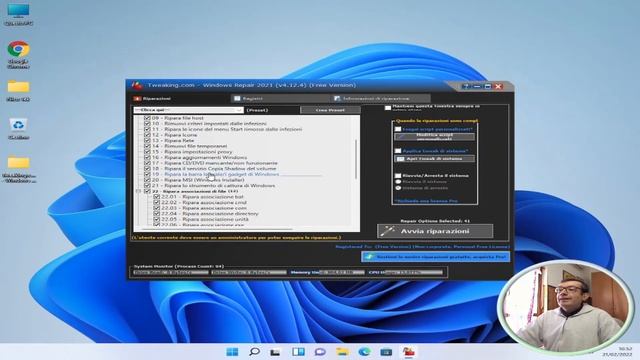Click Modifica script personalizzati button
This screenshot has width=640, height=360.
point(434,137)
